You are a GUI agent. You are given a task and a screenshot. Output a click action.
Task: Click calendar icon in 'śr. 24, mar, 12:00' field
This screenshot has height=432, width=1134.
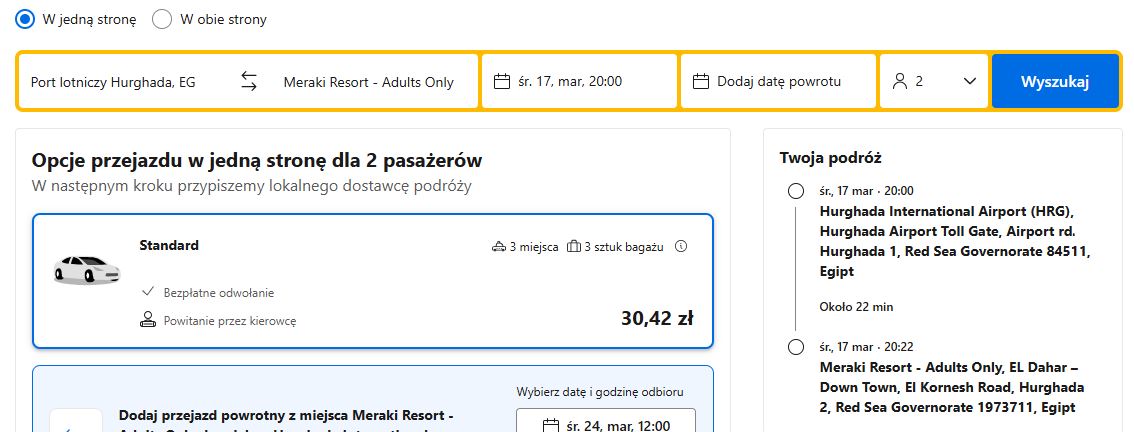551,425
